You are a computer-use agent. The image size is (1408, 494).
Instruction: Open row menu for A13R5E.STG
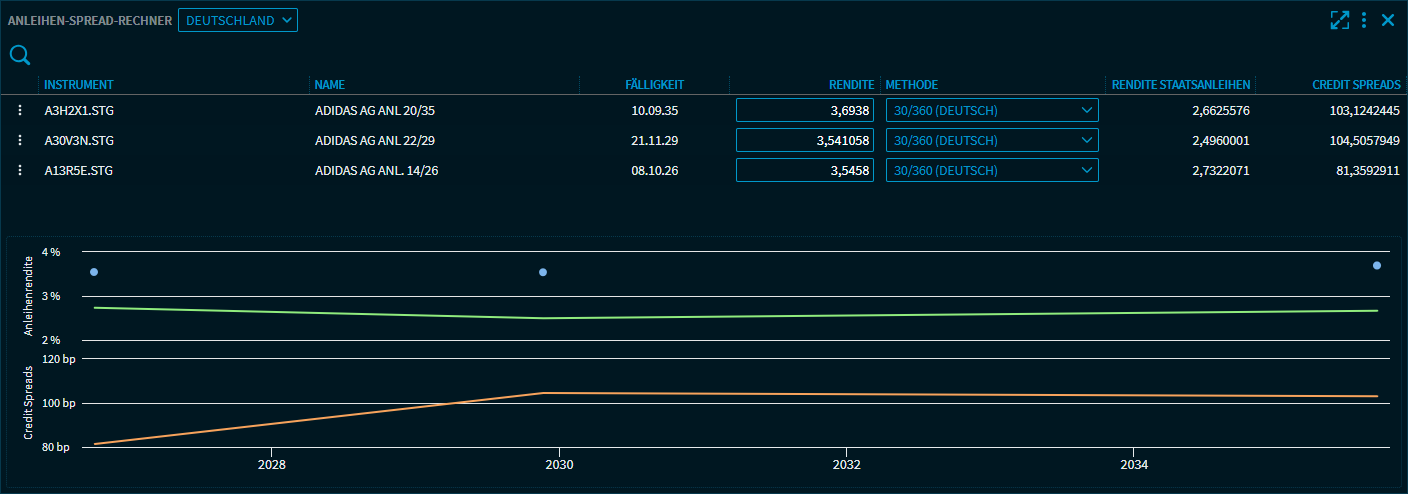click(20, 171)
